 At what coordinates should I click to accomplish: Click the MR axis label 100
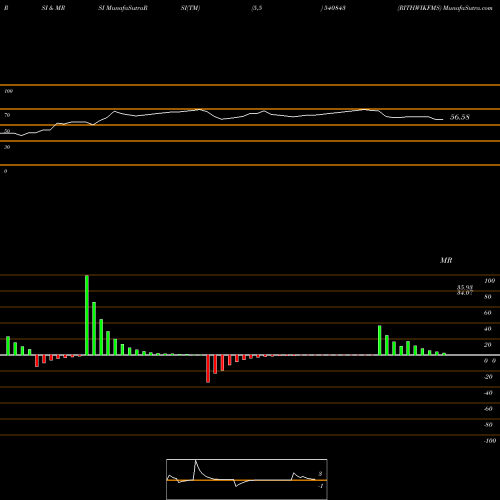click(489, 281)
